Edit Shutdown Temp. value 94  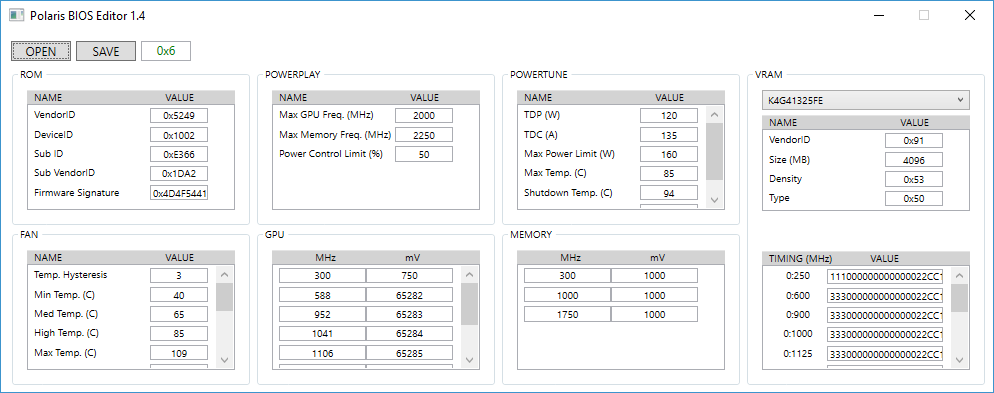[x=669, y=193]
